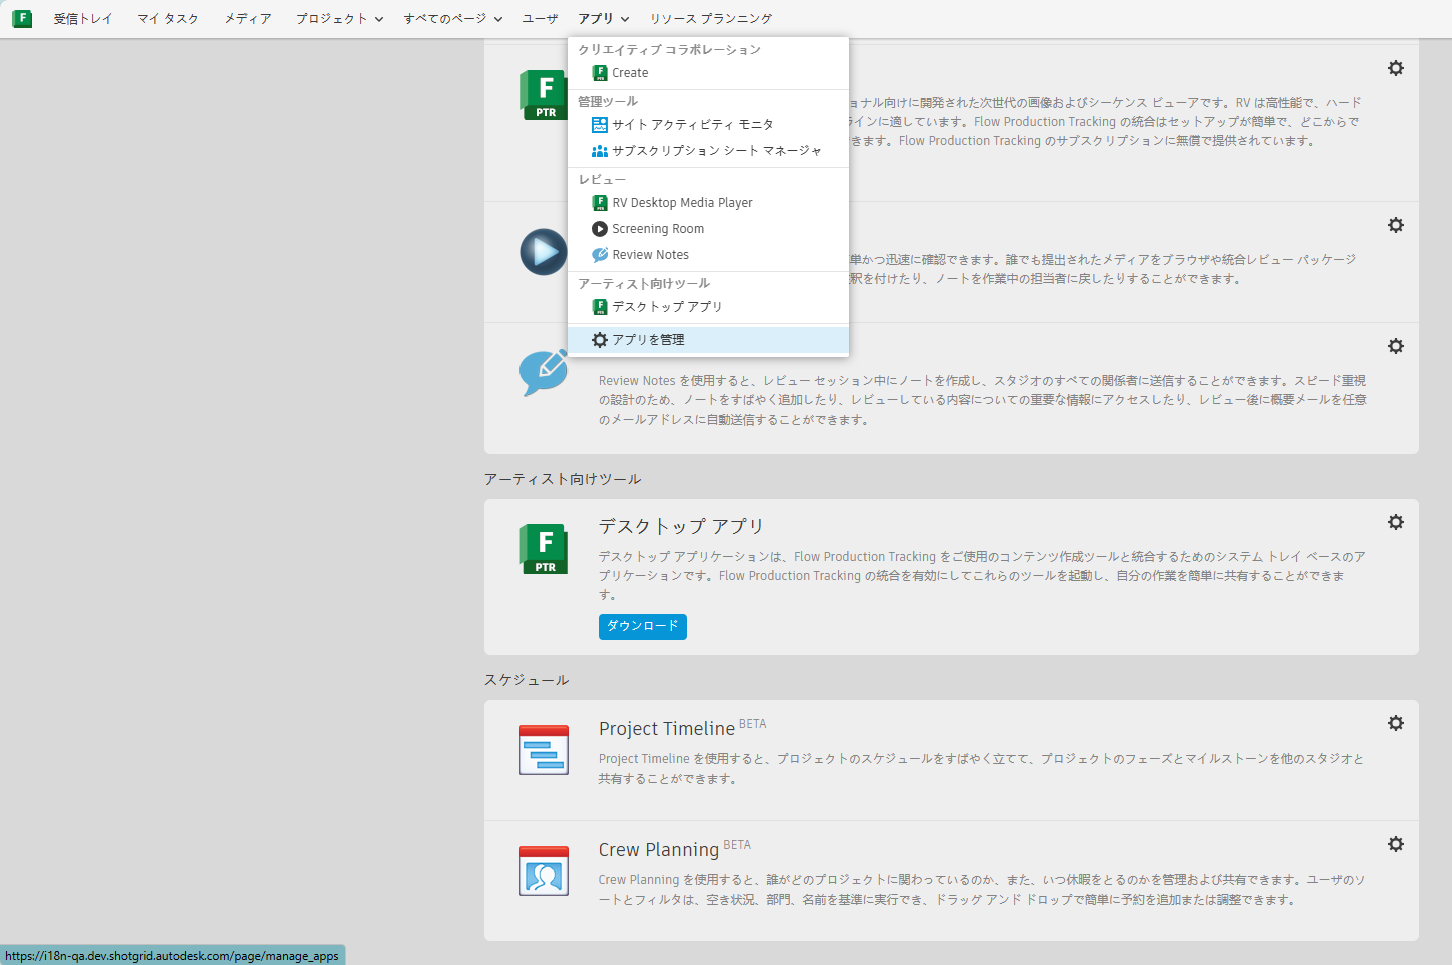
Task: Click the Crew Planning people icon
Action: tap(544, 871)
